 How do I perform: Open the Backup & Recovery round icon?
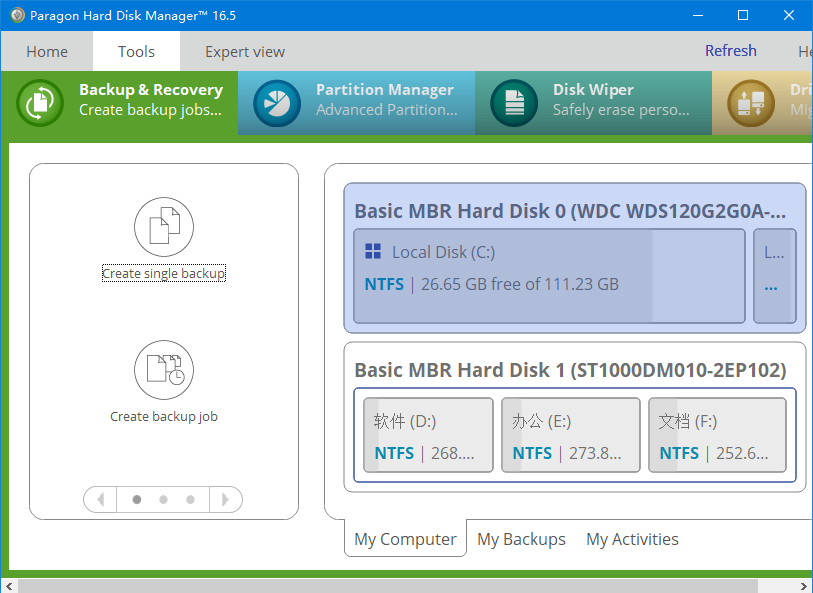pos(40,103)
